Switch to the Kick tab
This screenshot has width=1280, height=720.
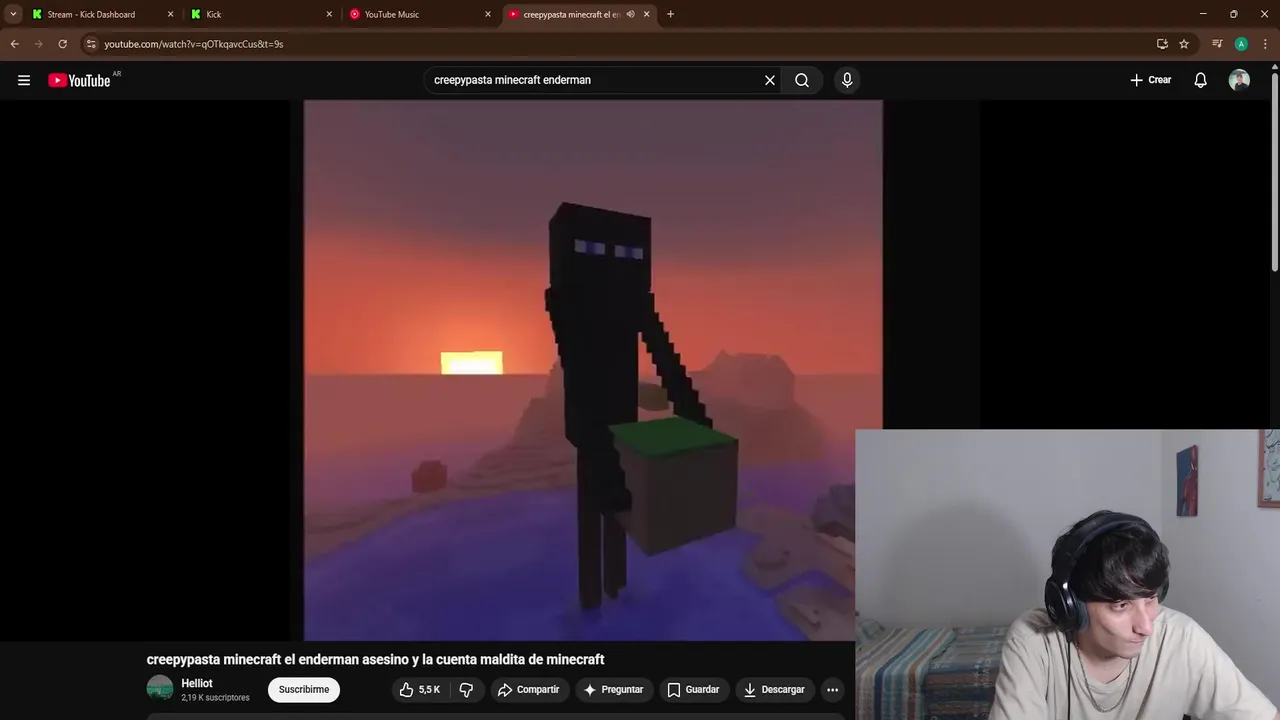260,14
